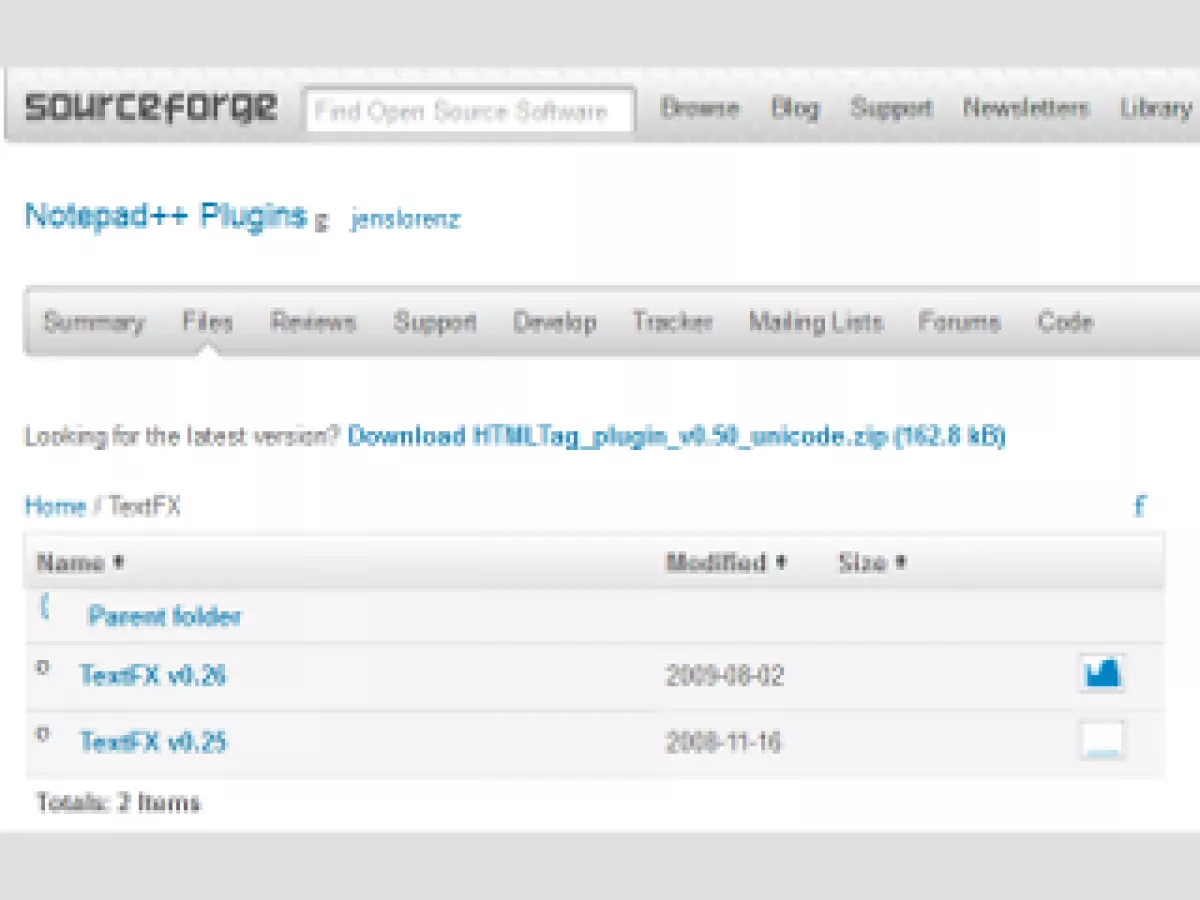Open the Reviews tab

tap(313, 322)
